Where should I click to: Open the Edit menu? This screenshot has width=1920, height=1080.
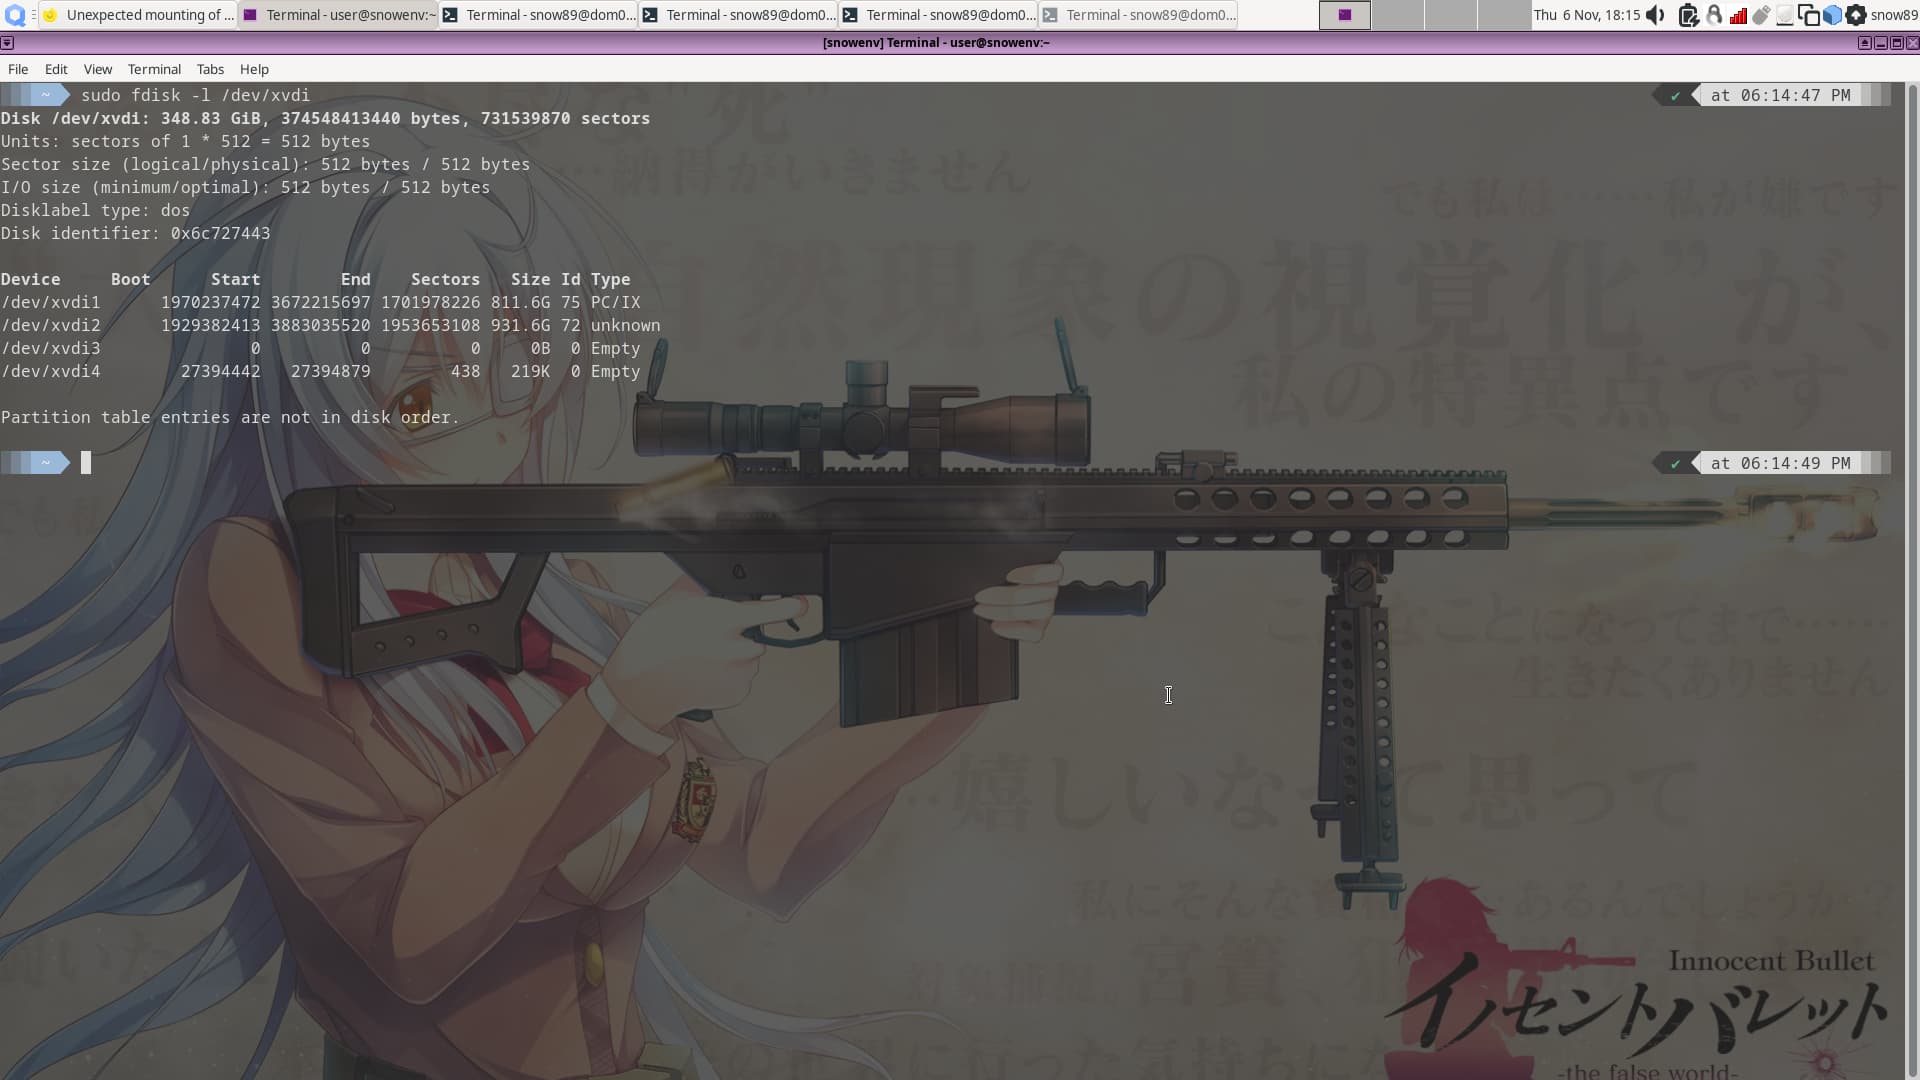click(56, 69)
